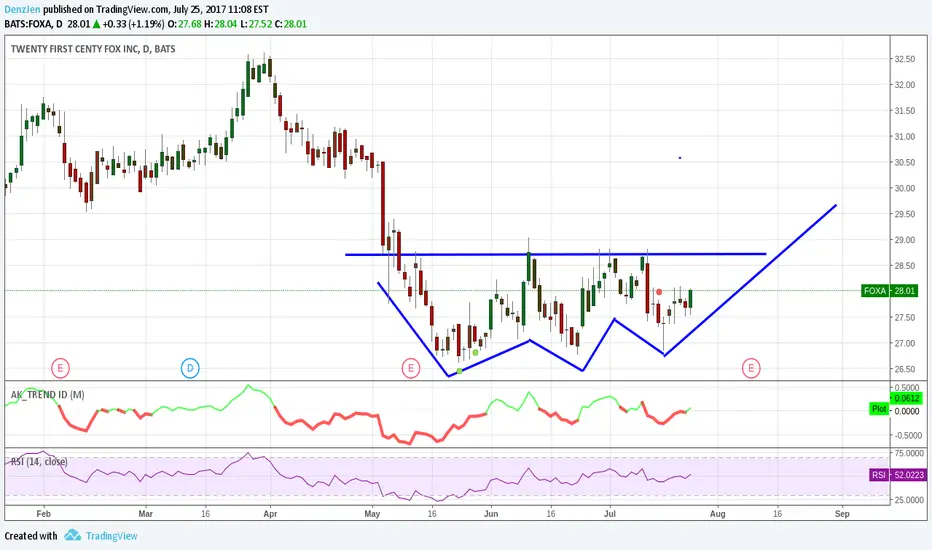Click the Apr date axis label
Image resolution: width=932 pixels, height=550 pixels.
tap(270, 514)
